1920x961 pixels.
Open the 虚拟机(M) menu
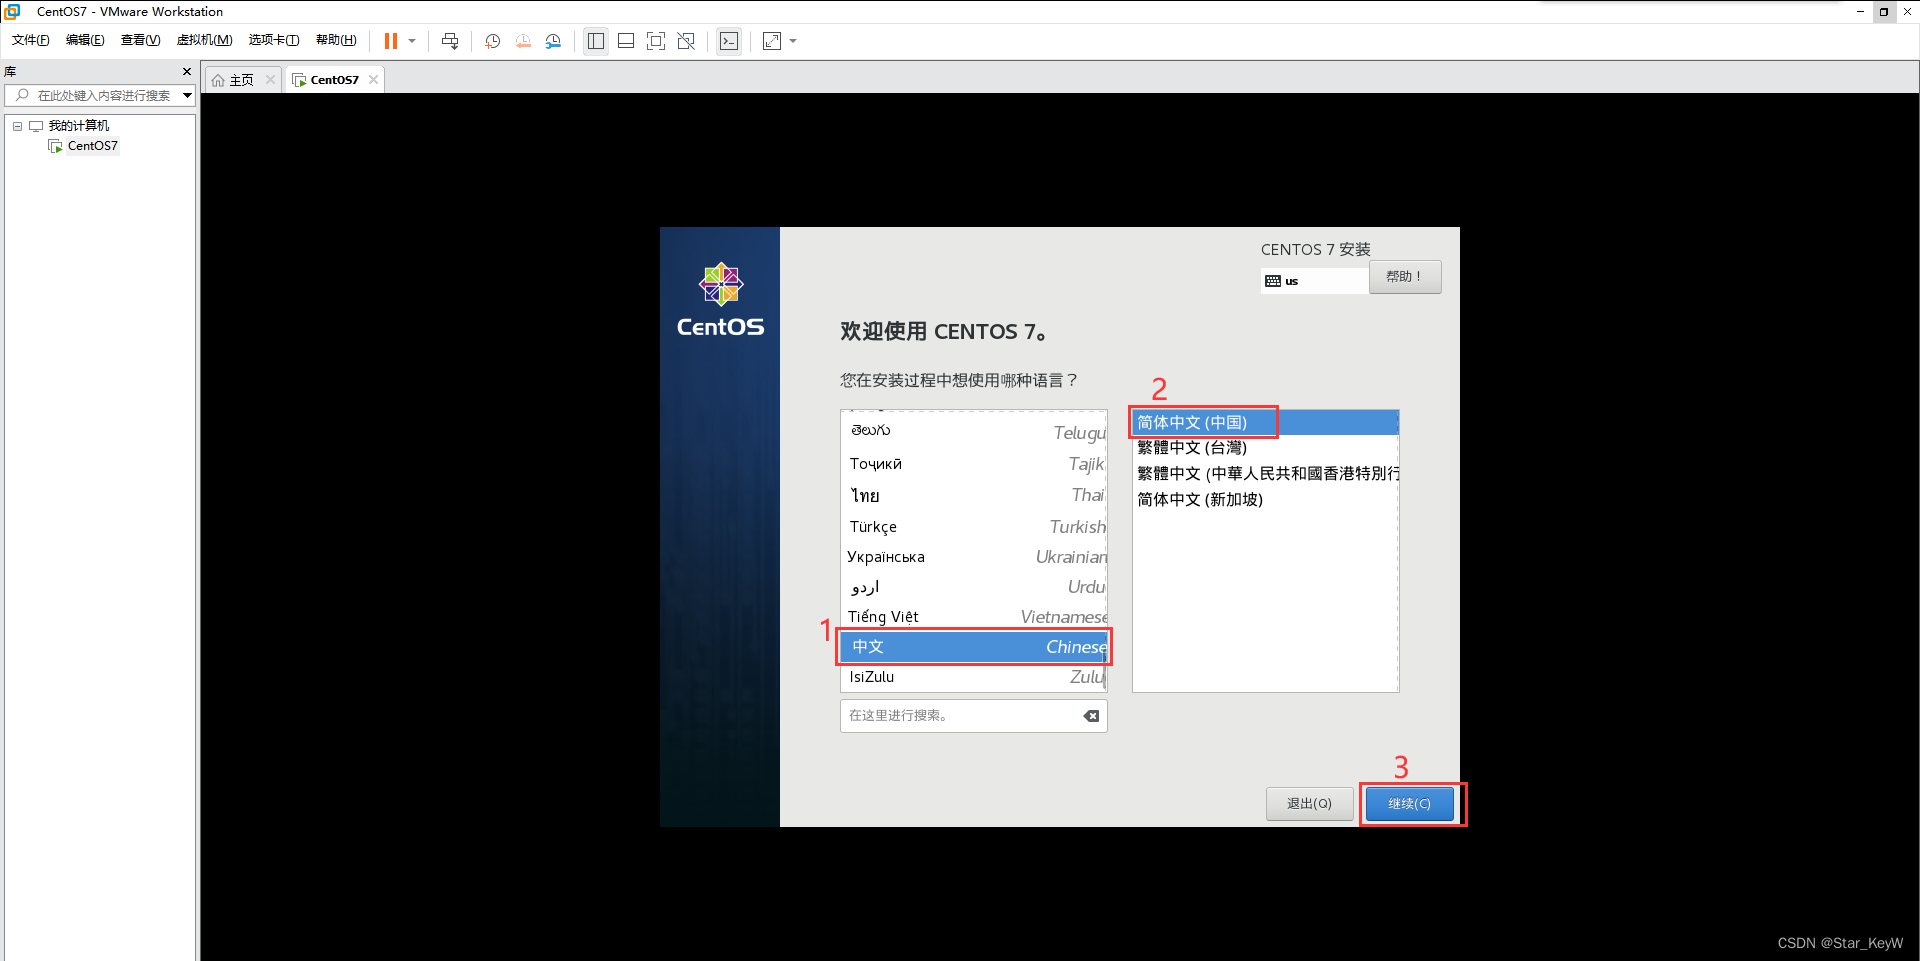[204, 40]
